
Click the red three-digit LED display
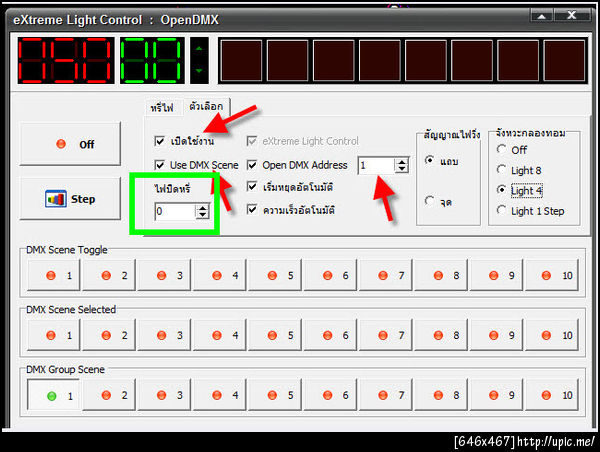coord(66,60)
